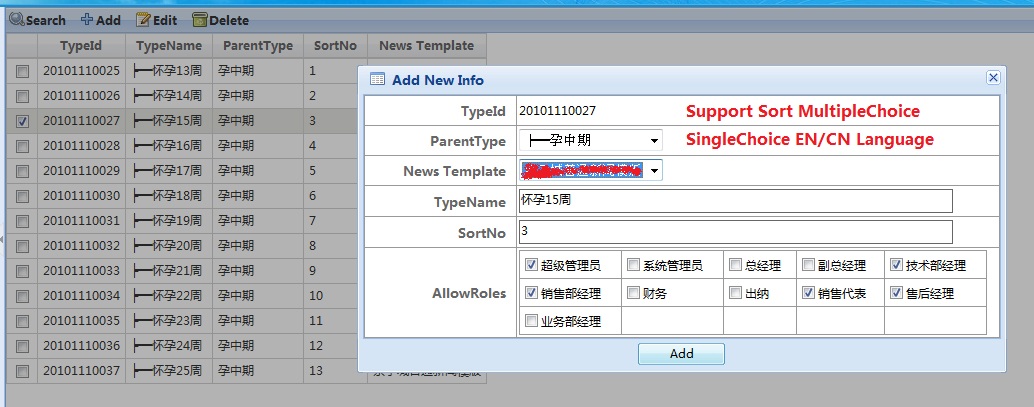
Task: Check the row checkbox for 20101110037
Action: (x=22, y=371)
